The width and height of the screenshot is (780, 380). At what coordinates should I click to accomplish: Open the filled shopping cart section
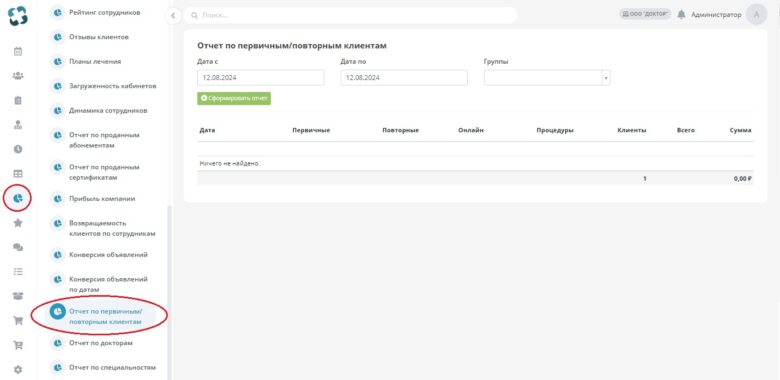[18, 321]
